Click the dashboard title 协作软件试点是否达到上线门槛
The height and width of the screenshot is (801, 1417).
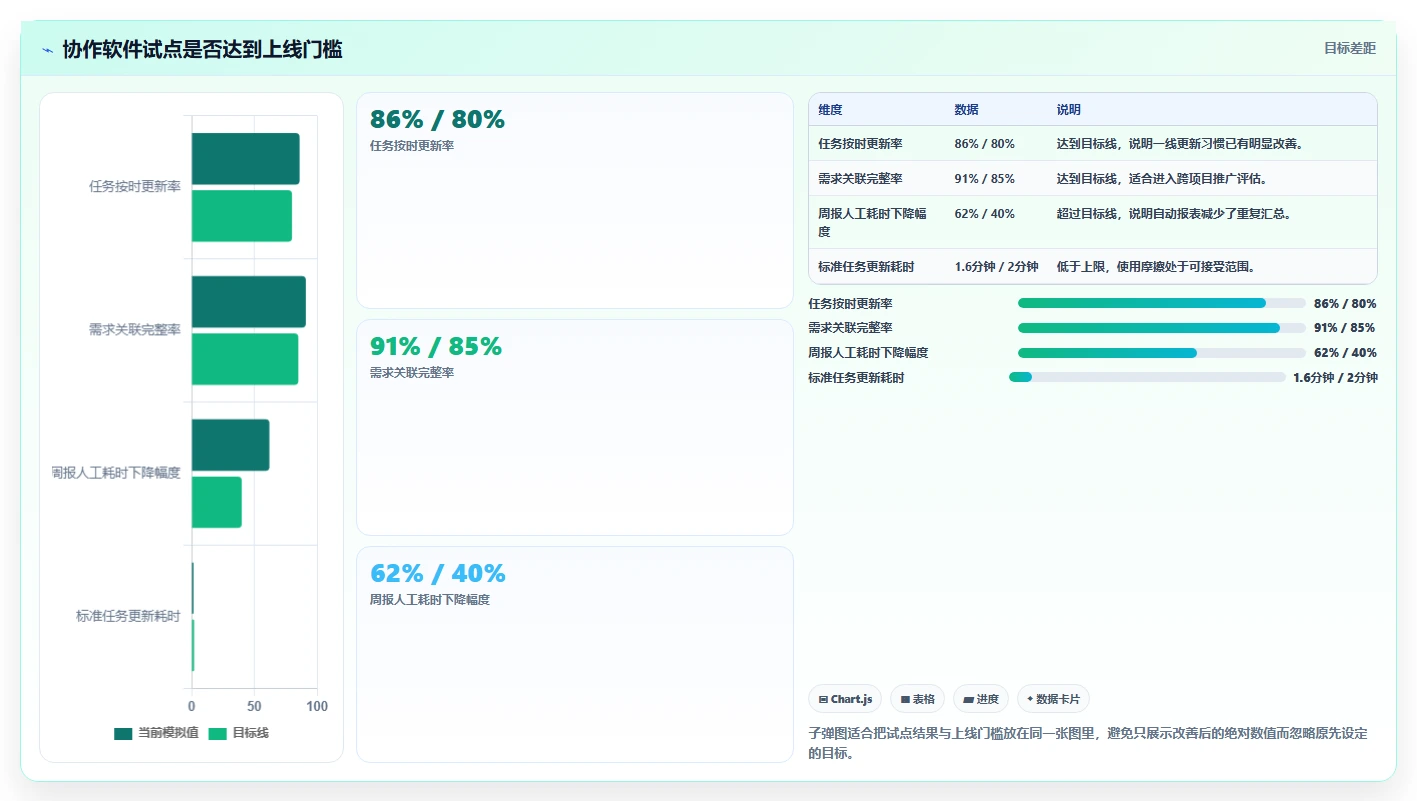pos(203,49)
